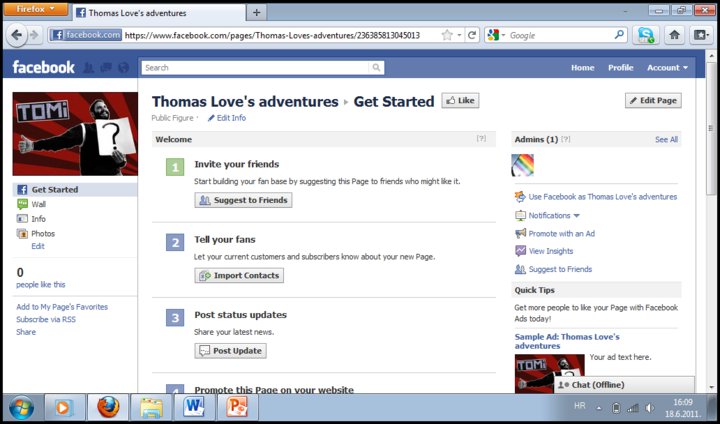Show hidden tray icons arrow
Screen dimensions: 720x424
tap(599, 408)
